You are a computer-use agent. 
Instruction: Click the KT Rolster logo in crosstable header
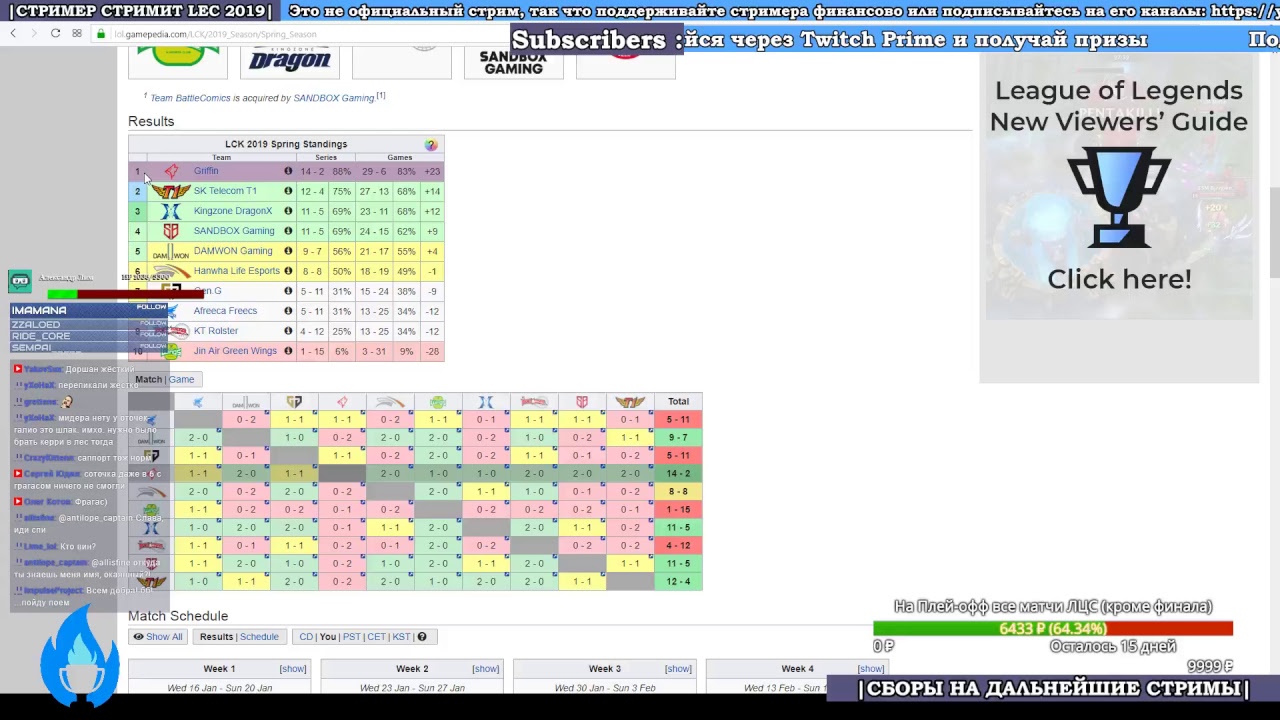(x=534, y=402)
